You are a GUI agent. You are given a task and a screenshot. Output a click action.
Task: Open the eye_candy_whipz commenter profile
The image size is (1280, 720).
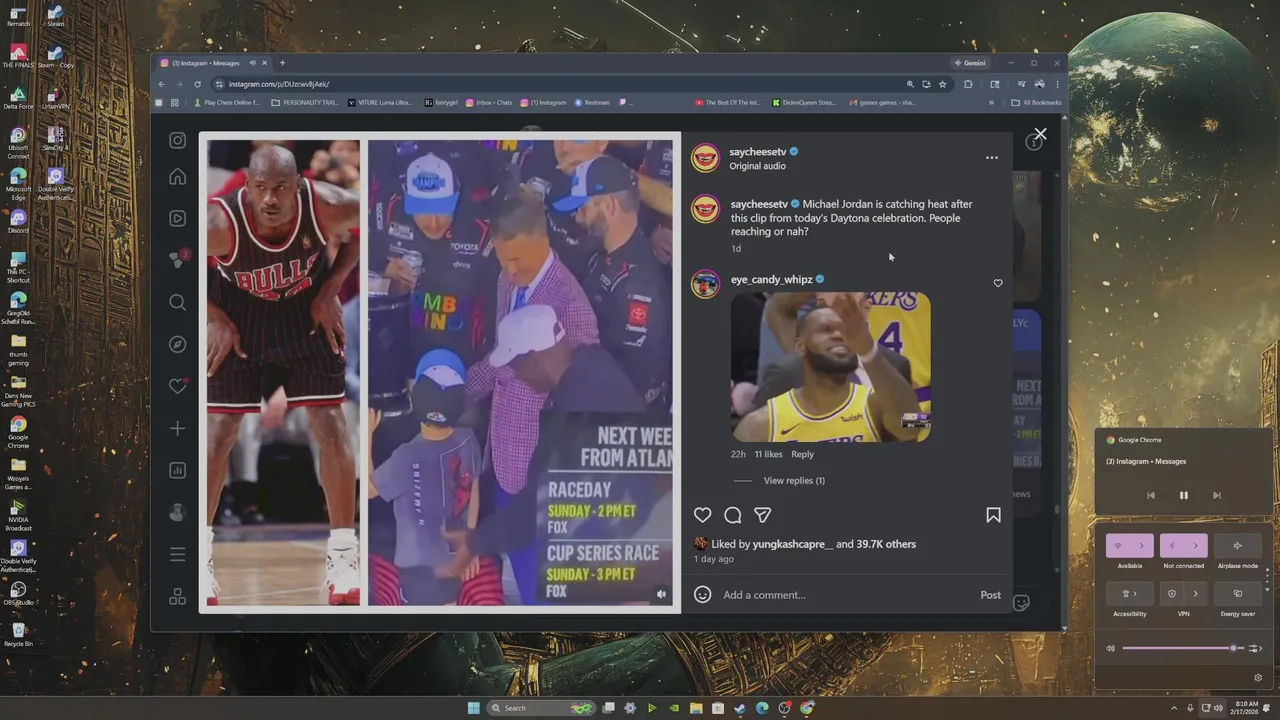click(x=771, y=279)
